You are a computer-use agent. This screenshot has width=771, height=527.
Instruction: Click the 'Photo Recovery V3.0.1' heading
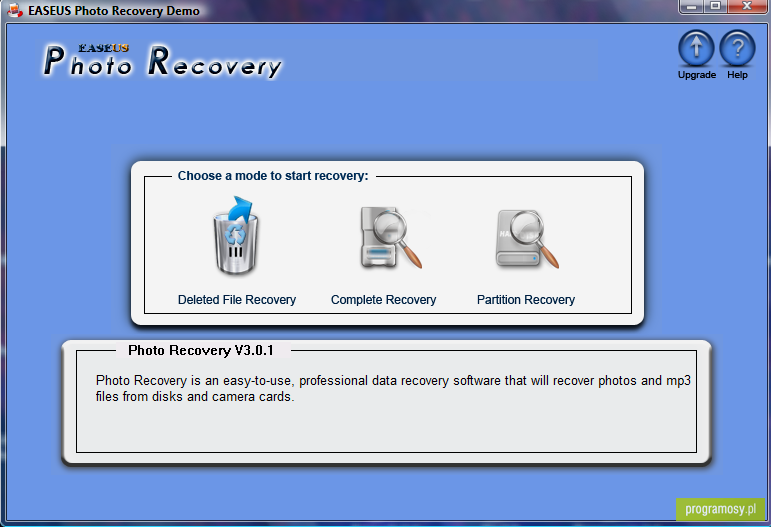point(201,351)
